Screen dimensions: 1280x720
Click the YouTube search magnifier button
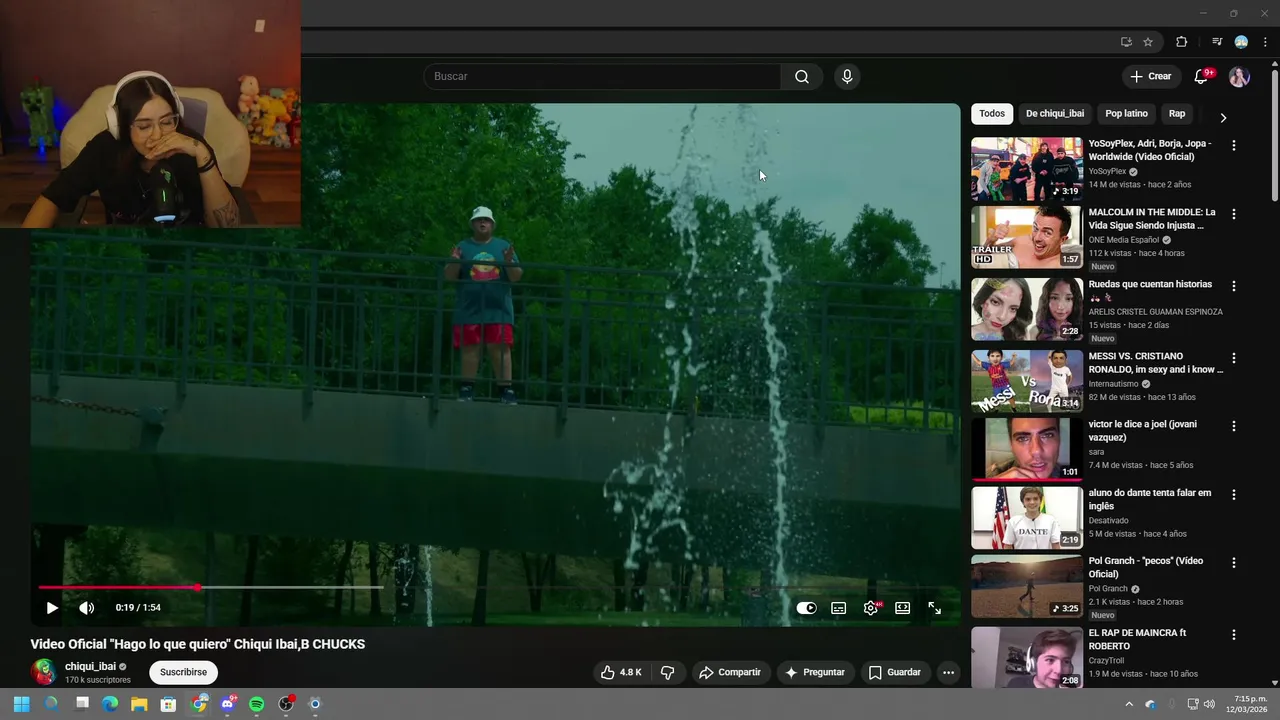click(x=802, y=77)
